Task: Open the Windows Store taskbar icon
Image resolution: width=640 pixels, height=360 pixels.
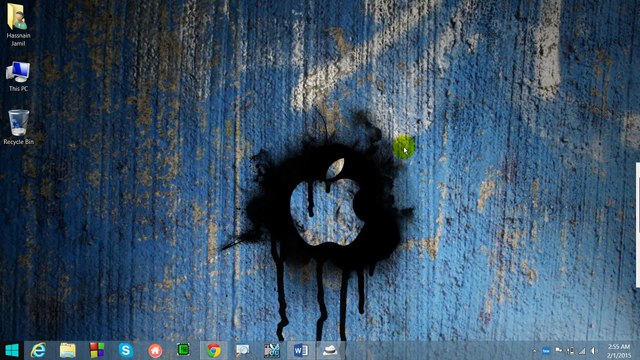Action: [x=97, y=350]
